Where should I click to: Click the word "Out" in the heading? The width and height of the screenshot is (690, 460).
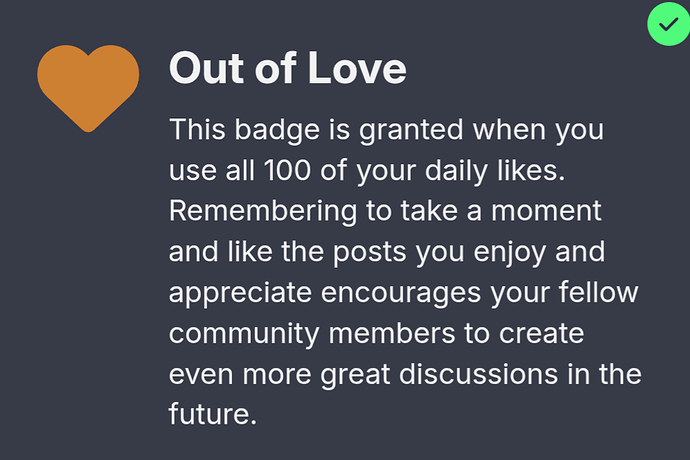tap(206, 68)
